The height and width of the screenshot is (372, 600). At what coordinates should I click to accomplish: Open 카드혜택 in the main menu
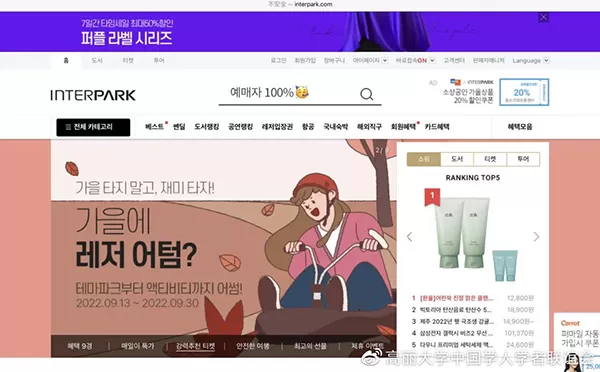(437, 127)
